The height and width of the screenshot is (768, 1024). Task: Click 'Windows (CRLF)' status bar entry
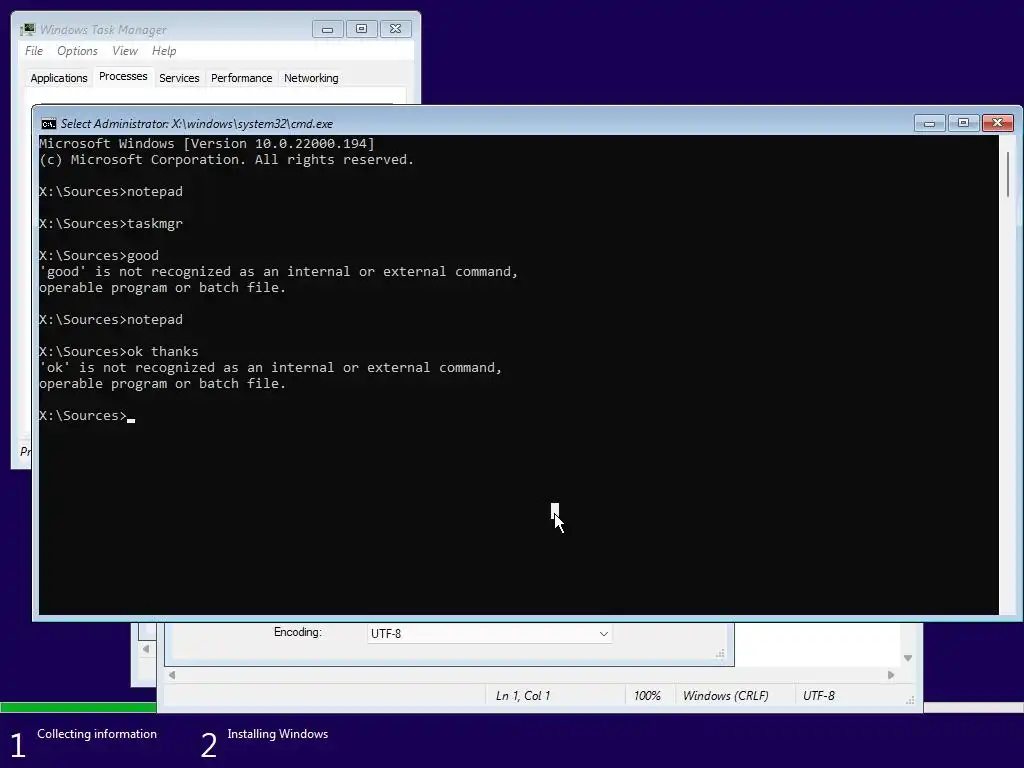click(x=726, y=696)
